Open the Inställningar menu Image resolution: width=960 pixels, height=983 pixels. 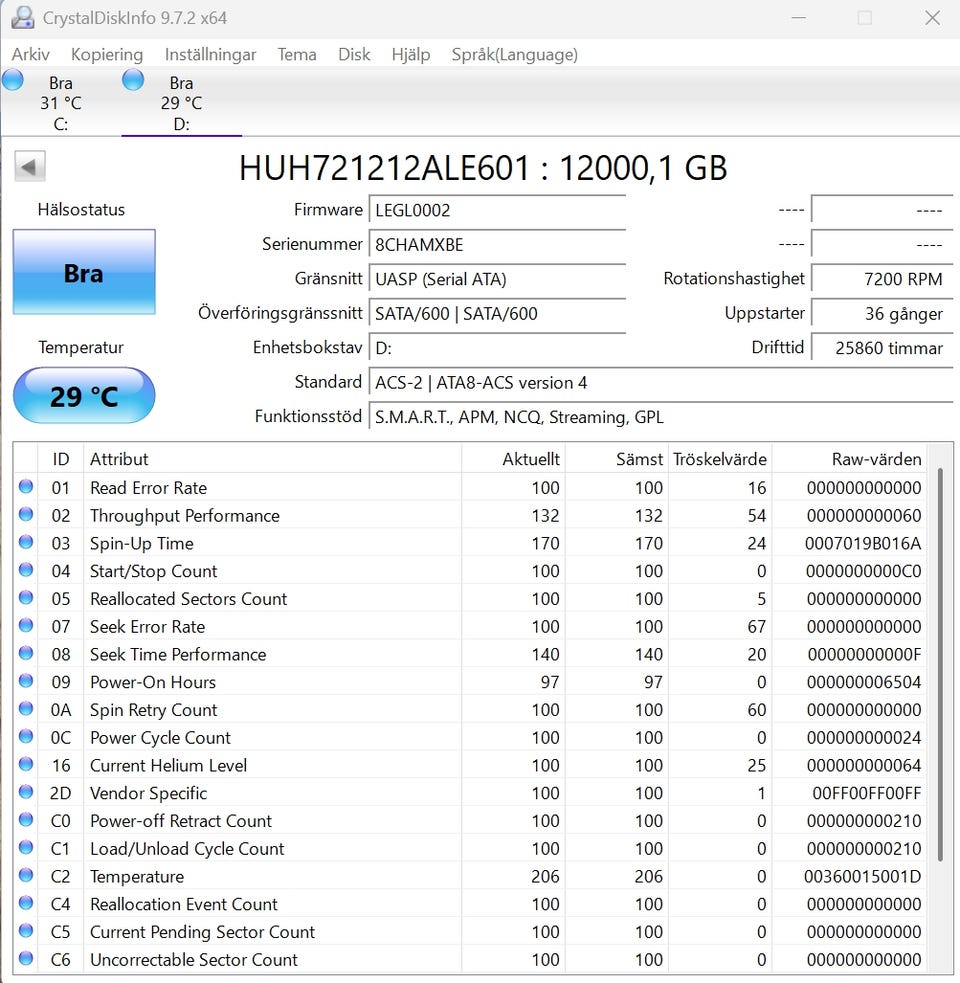tap(210, 54)
